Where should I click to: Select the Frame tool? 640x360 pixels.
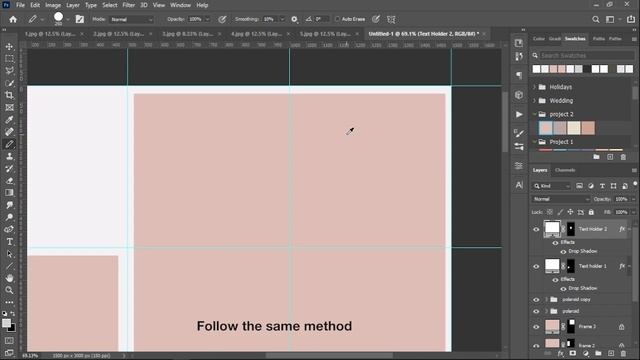coord(9,108)
